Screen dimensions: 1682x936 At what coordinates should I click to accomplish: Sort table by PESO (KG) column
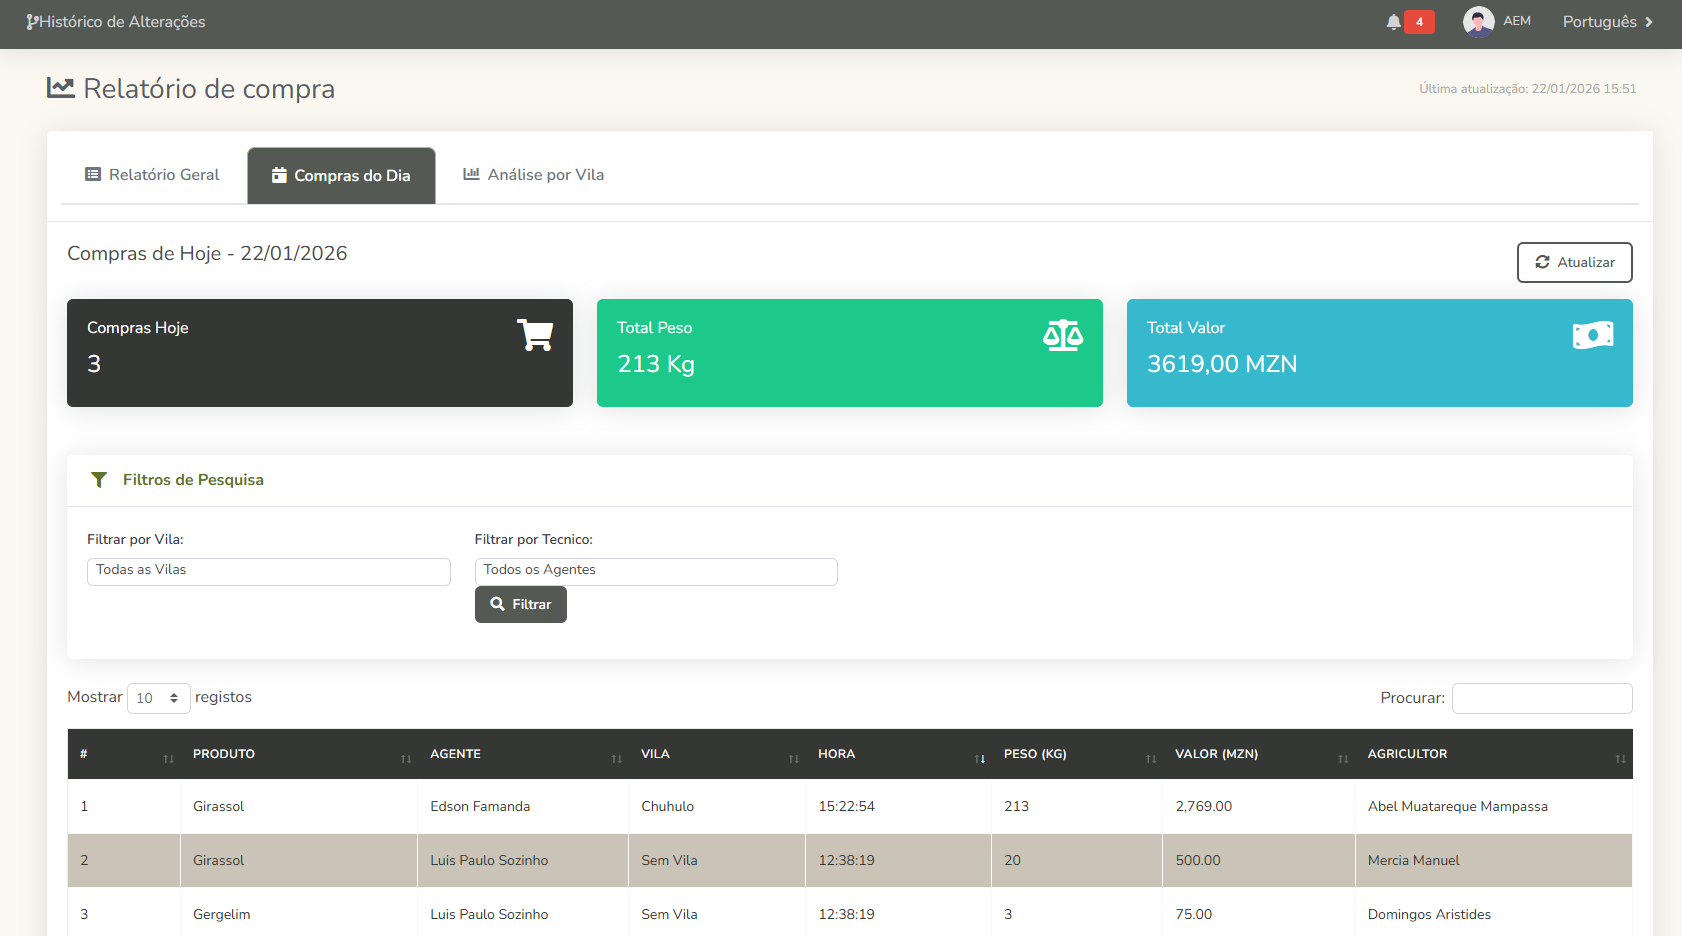click(1076, 754)
